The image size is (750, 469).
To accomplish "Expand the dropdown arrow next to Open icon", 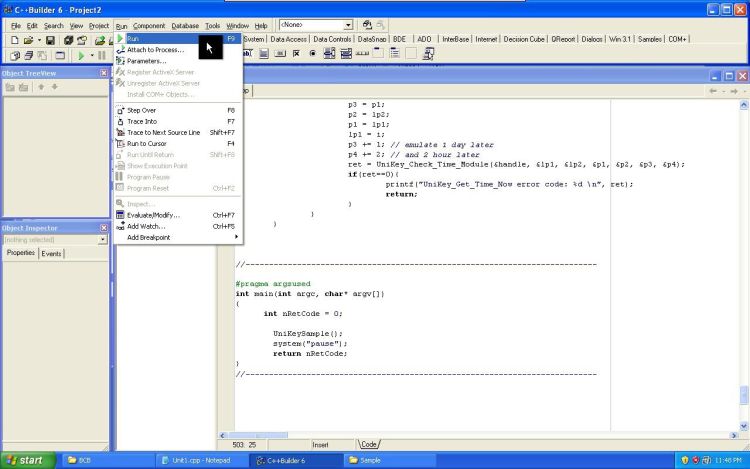I will [x=39, y=41].
